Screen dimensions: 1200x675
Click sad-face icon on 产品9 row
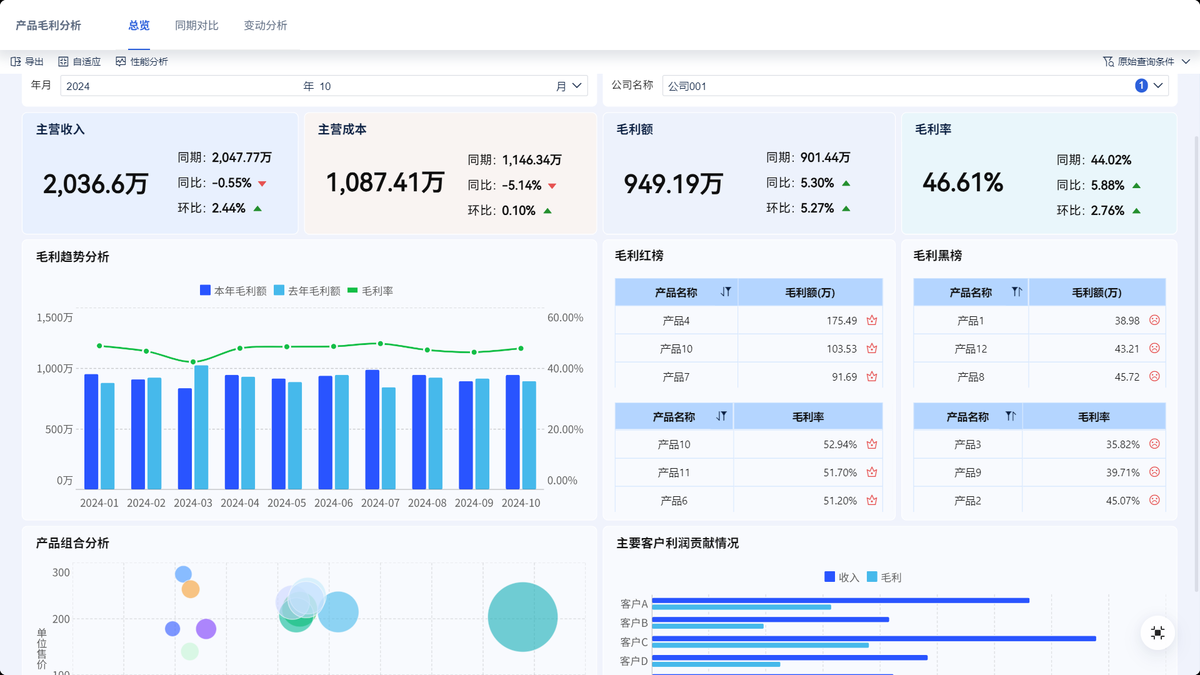click(1154, 472)
